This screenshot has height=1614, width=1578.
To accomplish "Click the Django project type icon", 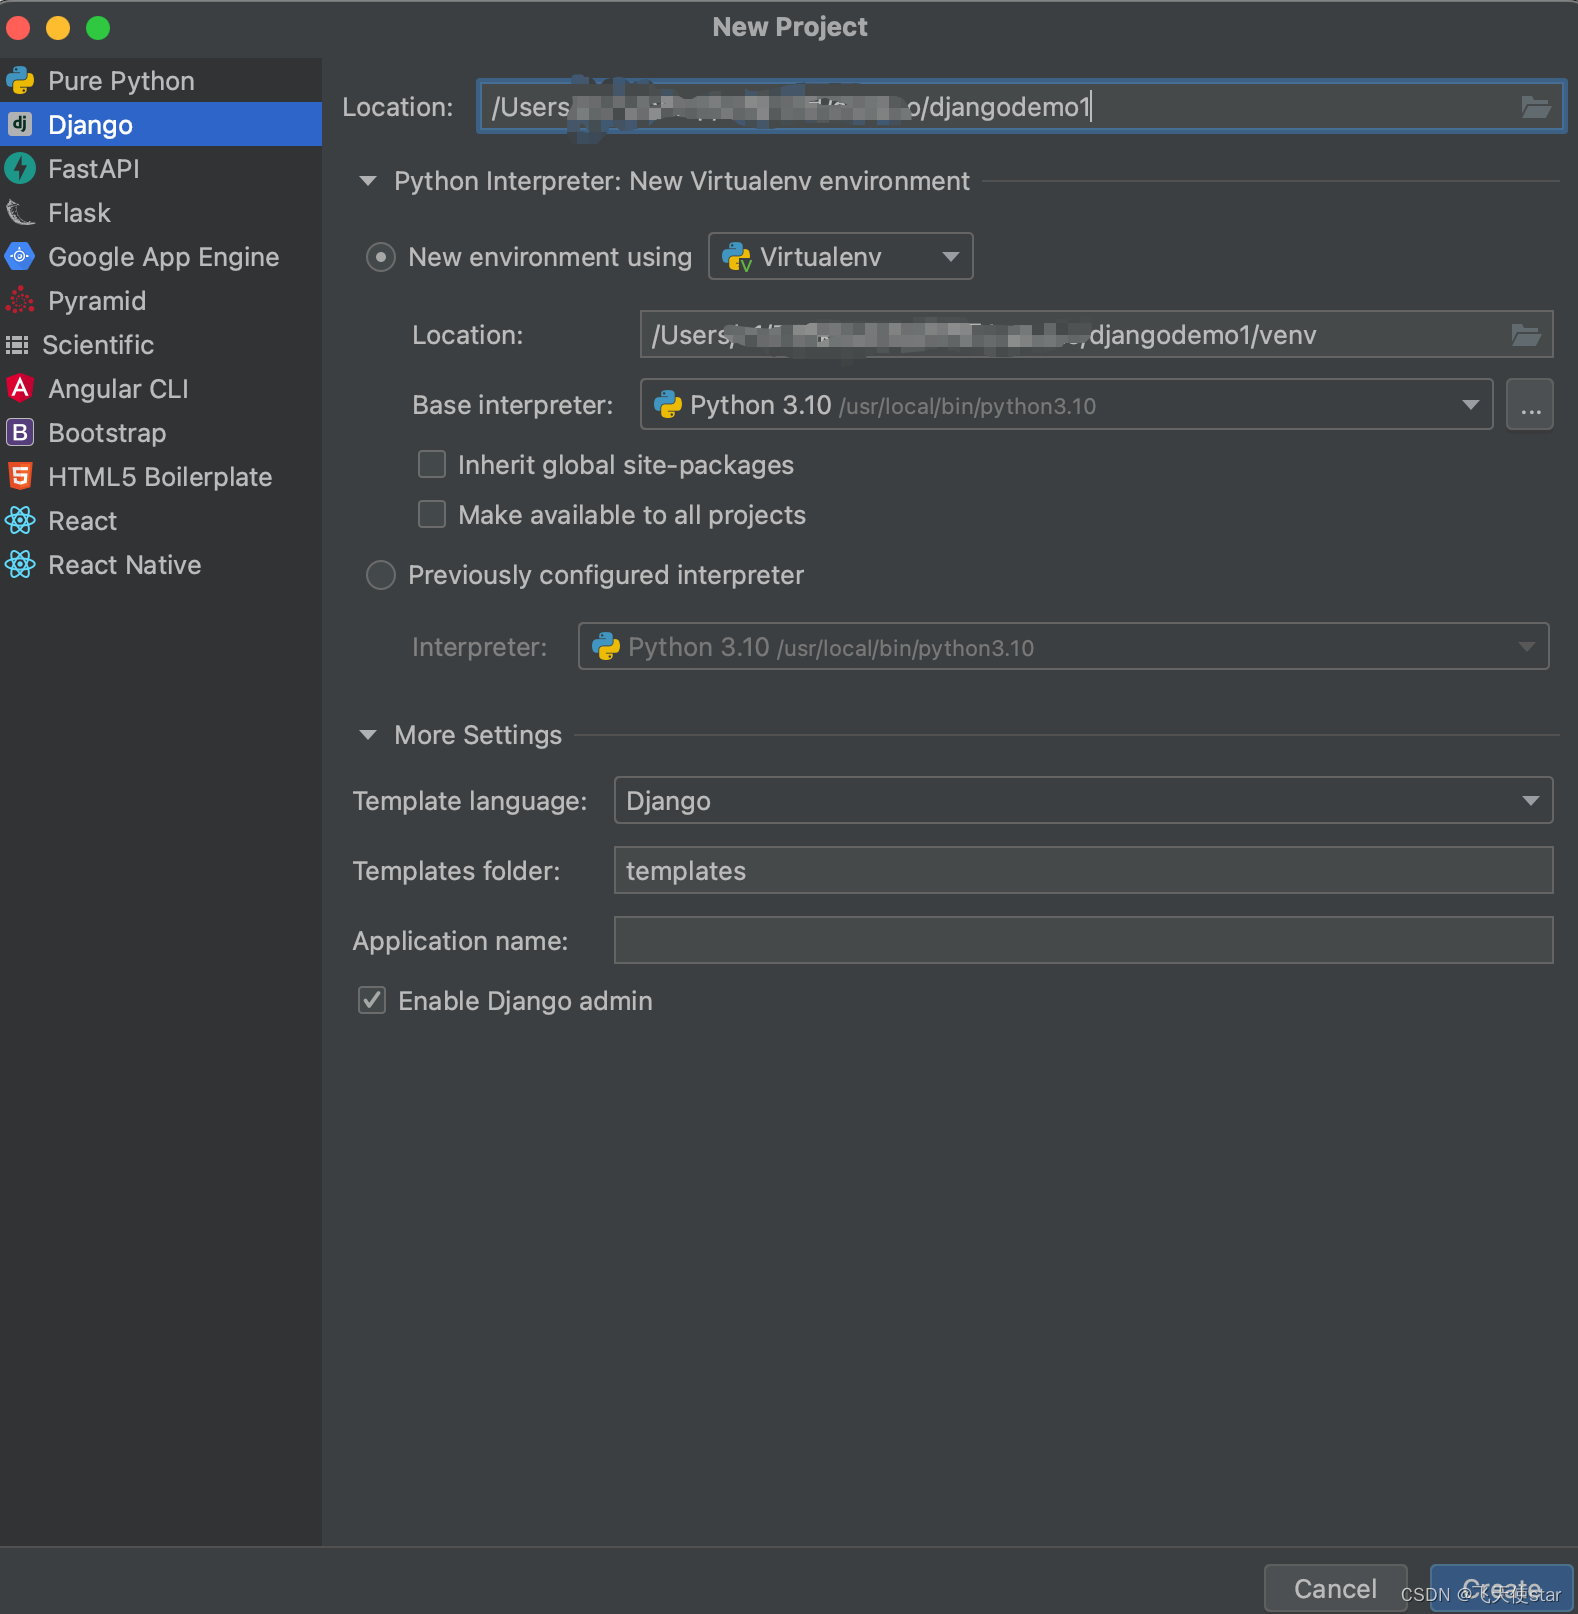I will pos(20,124).
